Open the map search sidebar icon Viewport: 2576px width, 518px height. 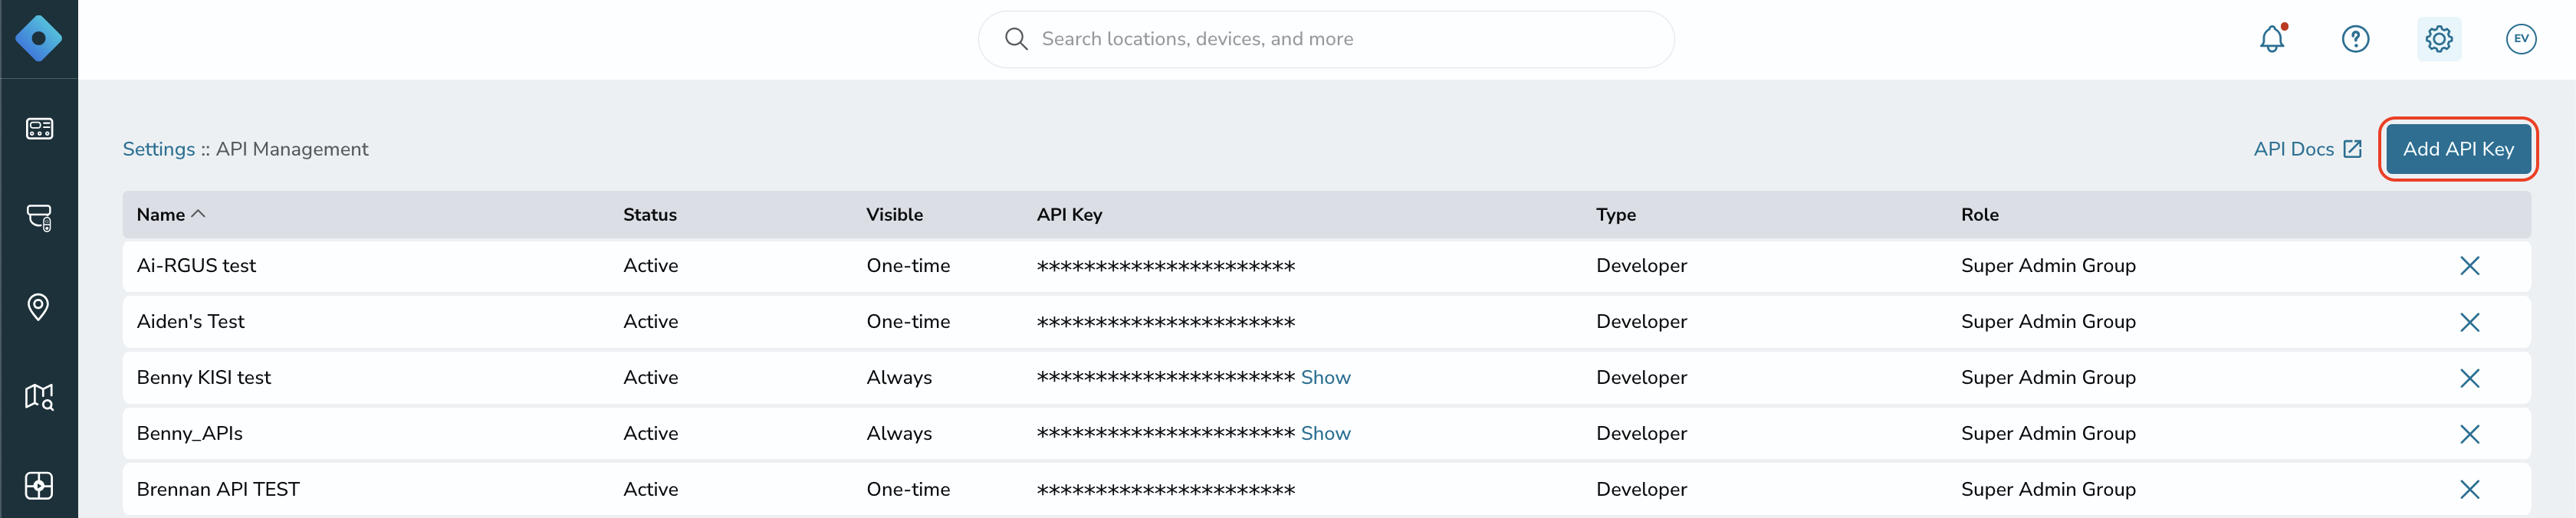point(39,397)
